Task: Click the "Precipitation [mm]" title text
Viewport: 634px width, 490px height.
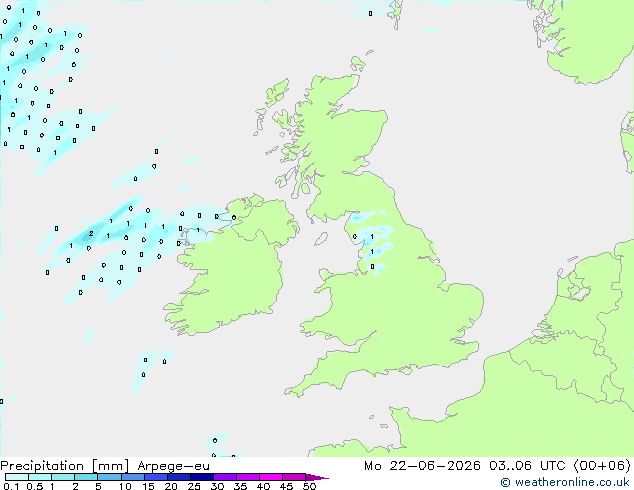Action: coord(65,466)
